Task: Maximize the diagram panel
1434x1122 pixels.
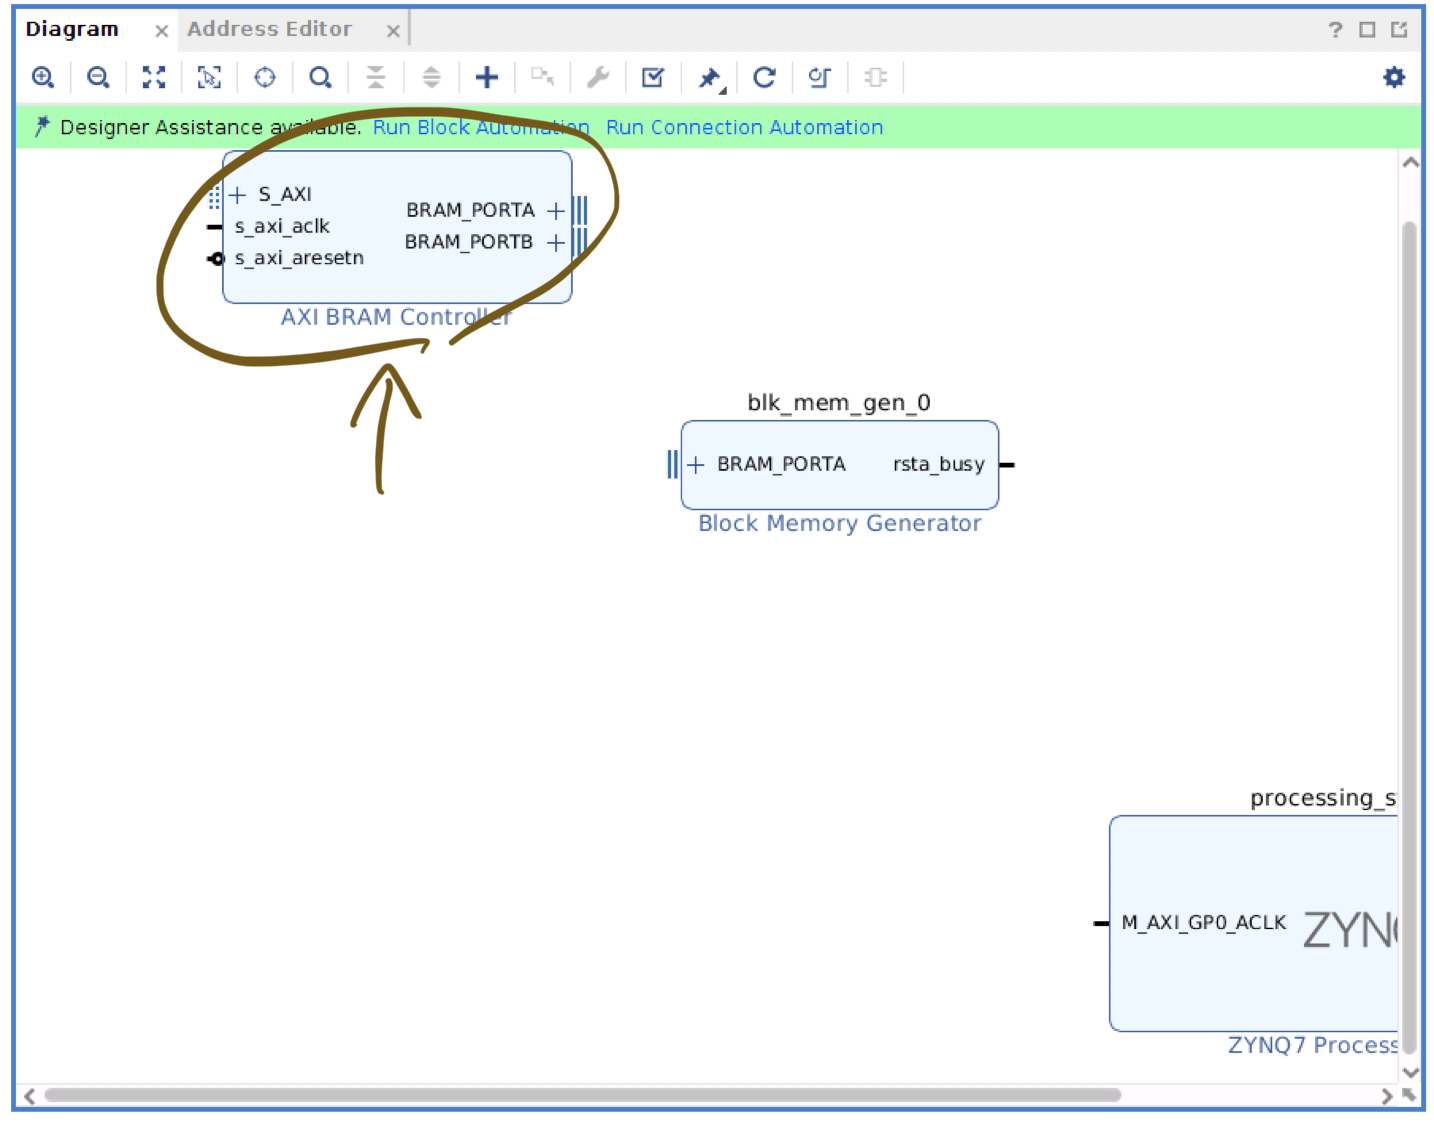Action: pyautogui.click(x=1367, y=30)
